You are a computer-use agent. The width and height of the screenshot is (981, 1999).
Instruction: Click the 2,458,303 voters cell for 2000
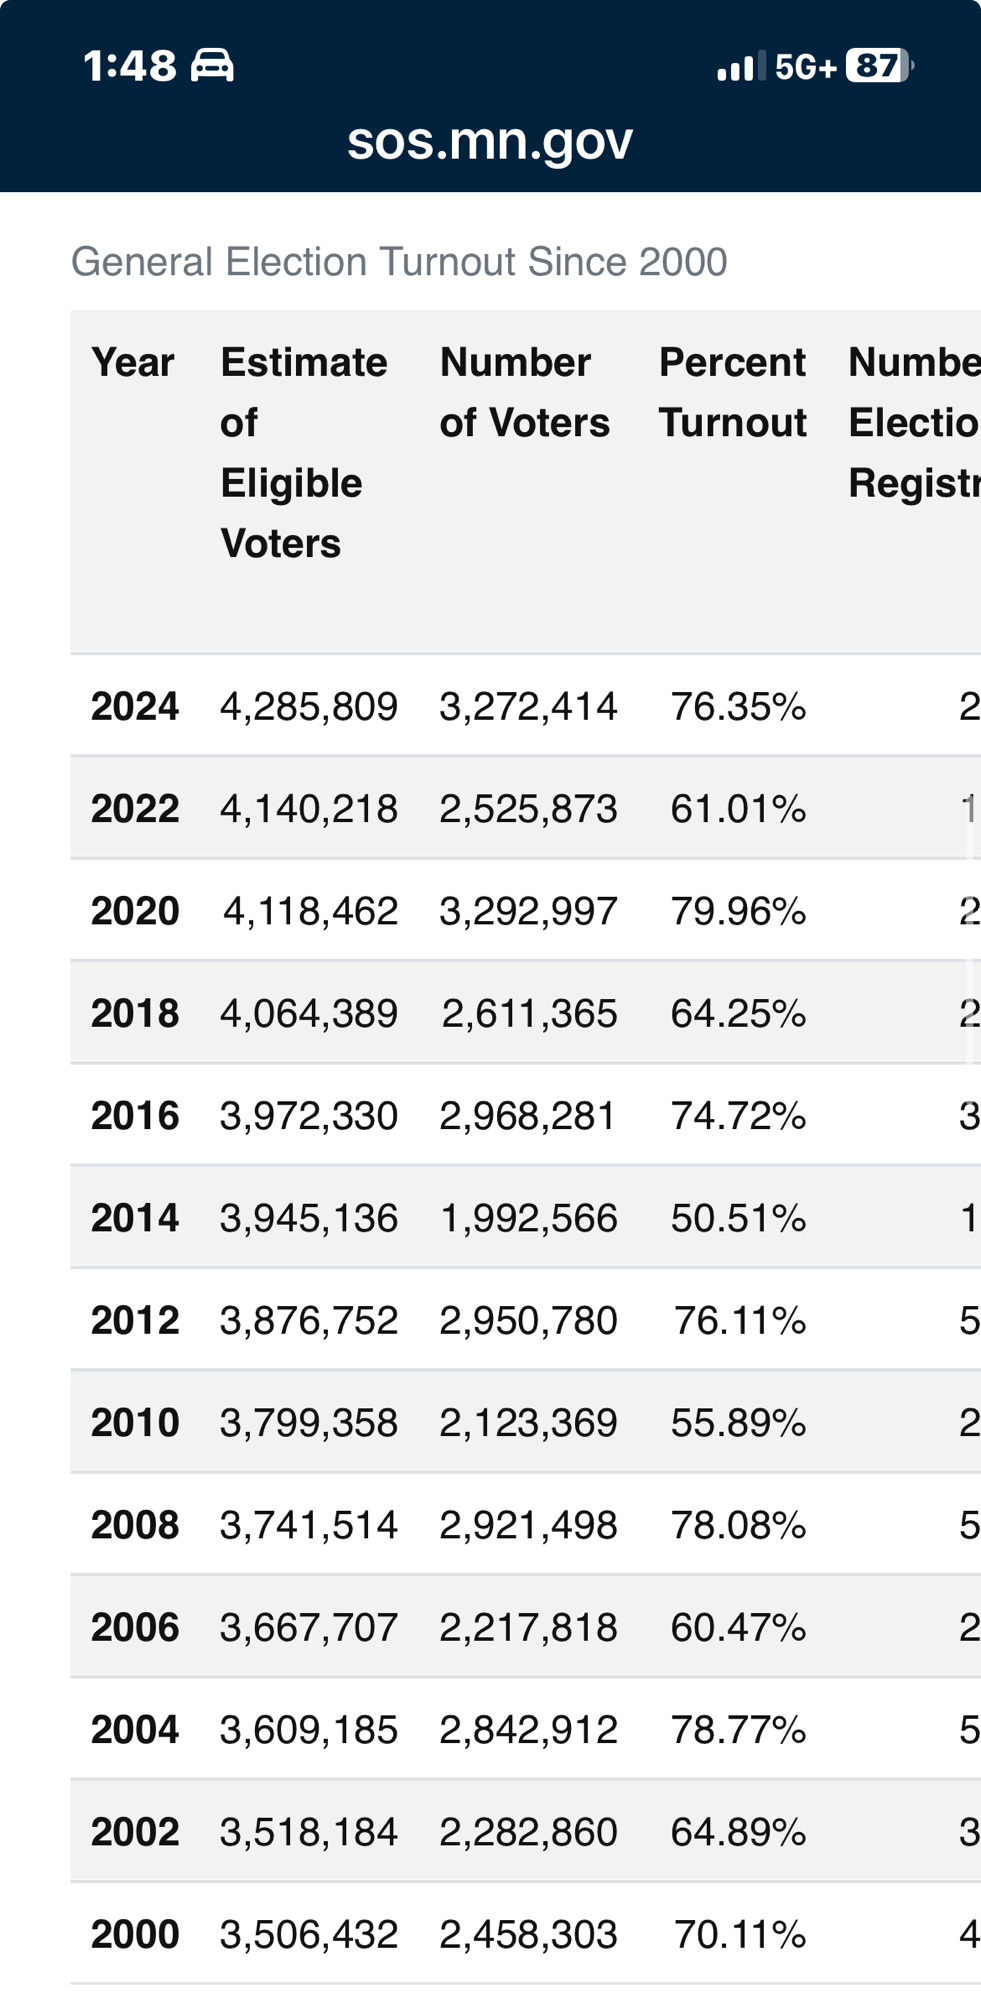[528, 1935]
